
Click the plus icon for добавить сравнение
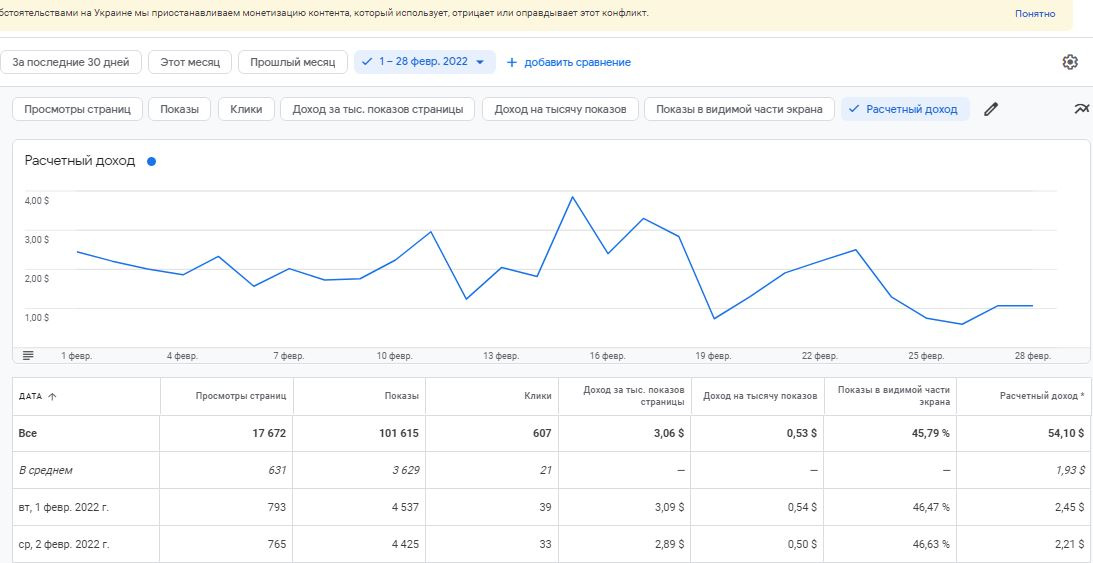coord(512,62)
